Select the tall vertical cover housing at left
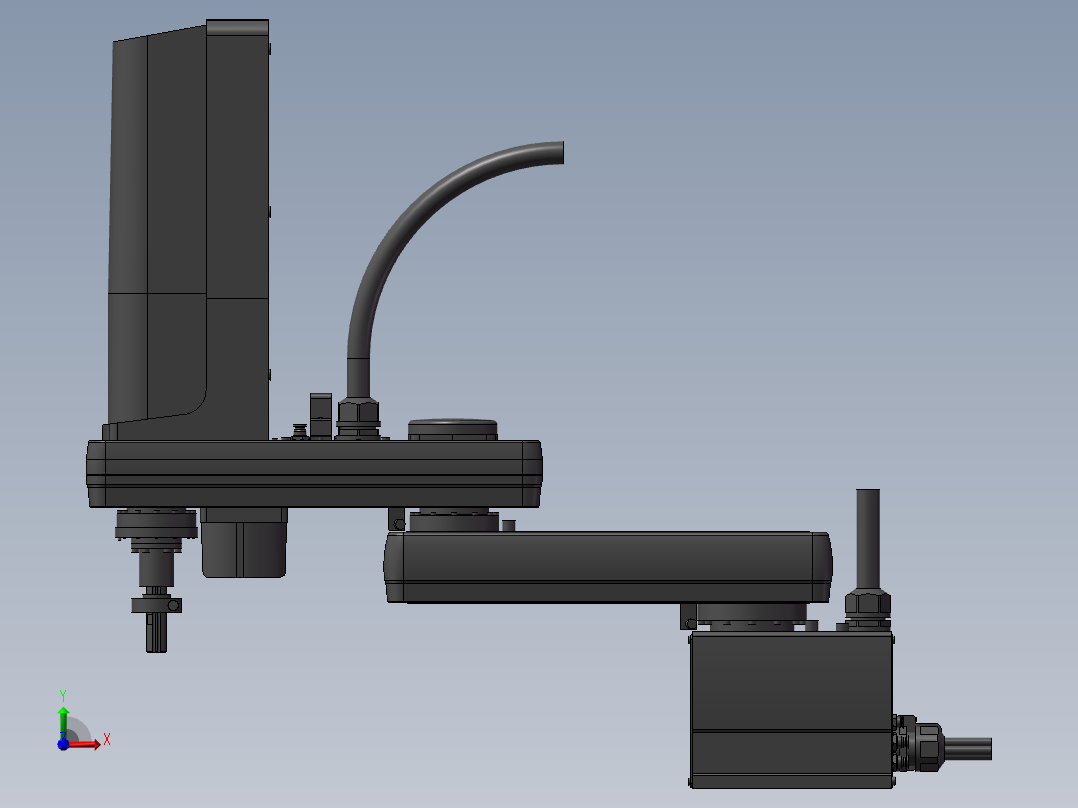Screen dimensions: 1078x808 [x=188, y=230]
